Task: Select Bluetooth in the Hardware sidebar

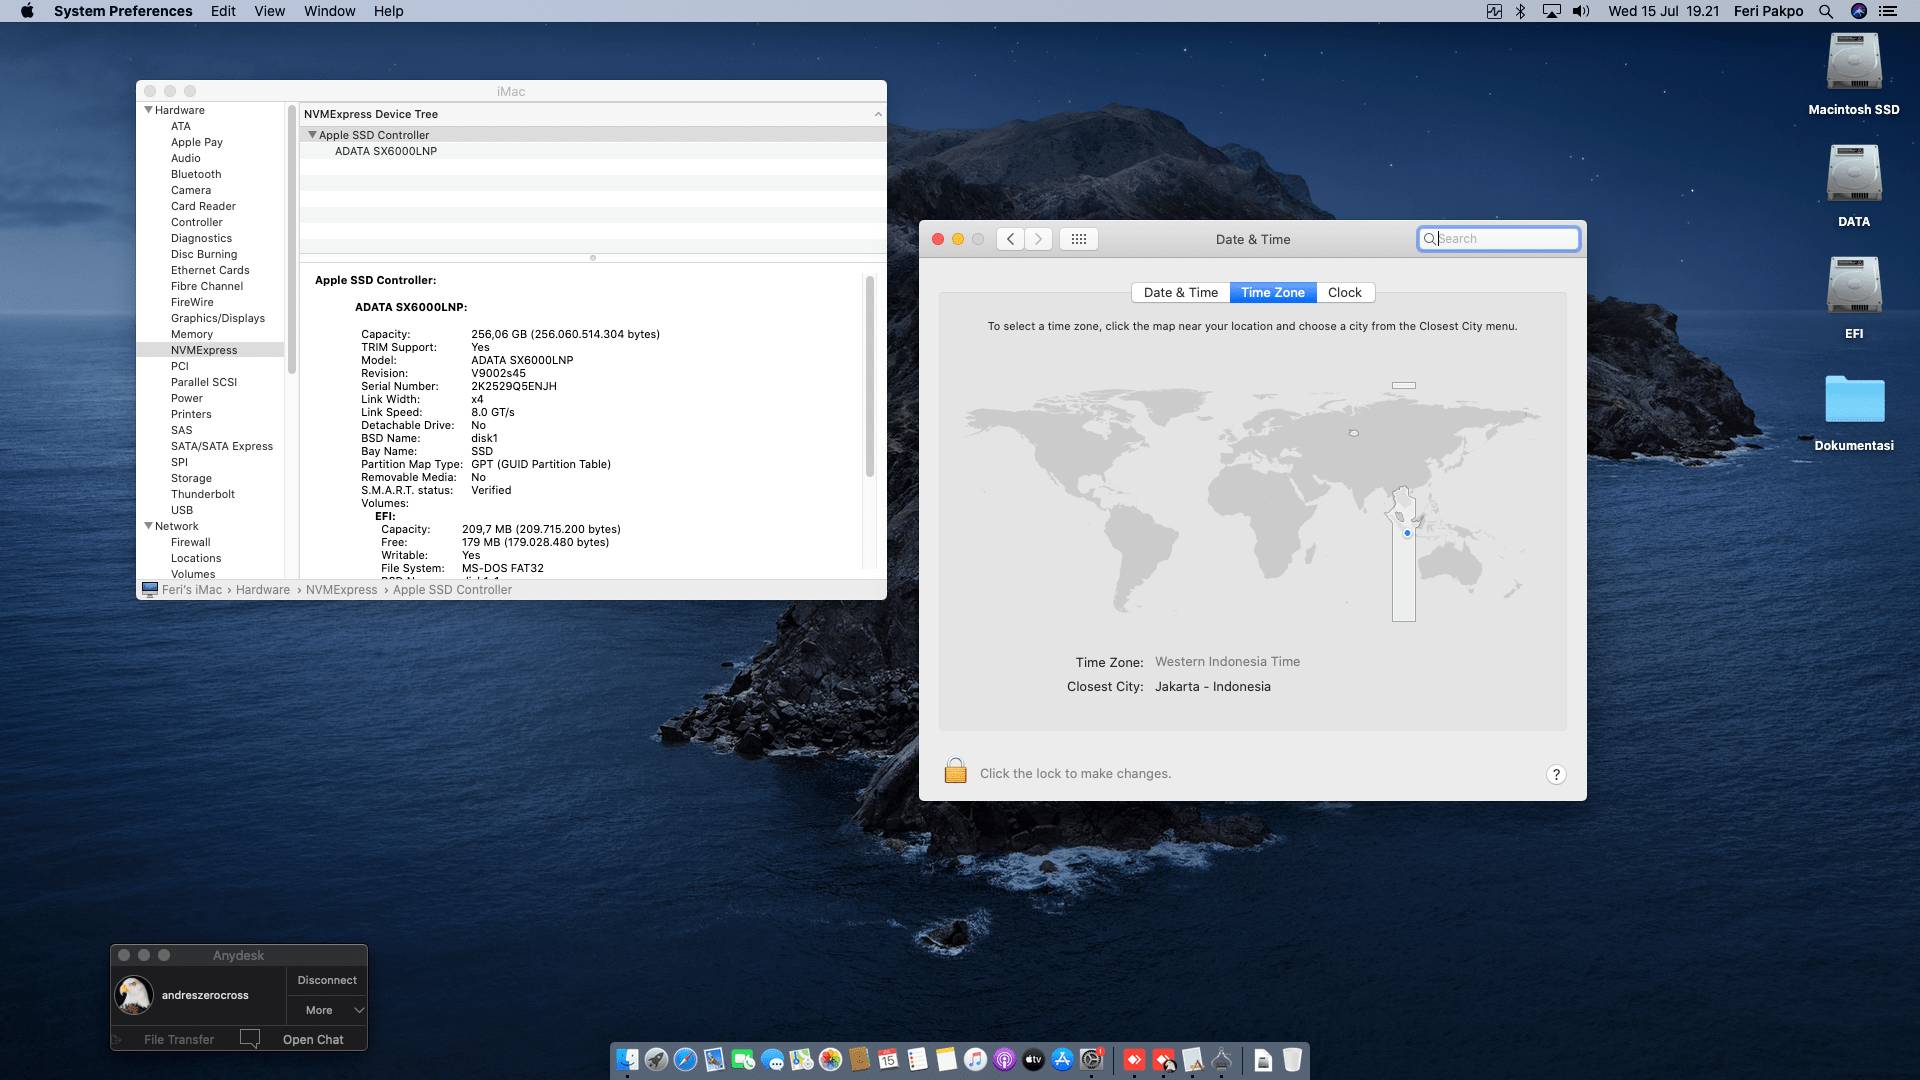Action: tap(196, 174)
